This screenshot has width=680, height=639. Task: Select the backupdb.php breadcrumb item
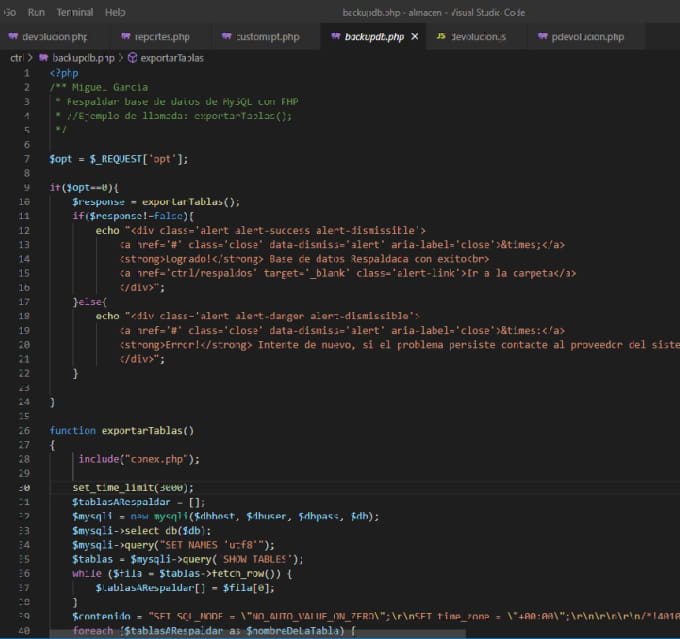coord(83,58)
